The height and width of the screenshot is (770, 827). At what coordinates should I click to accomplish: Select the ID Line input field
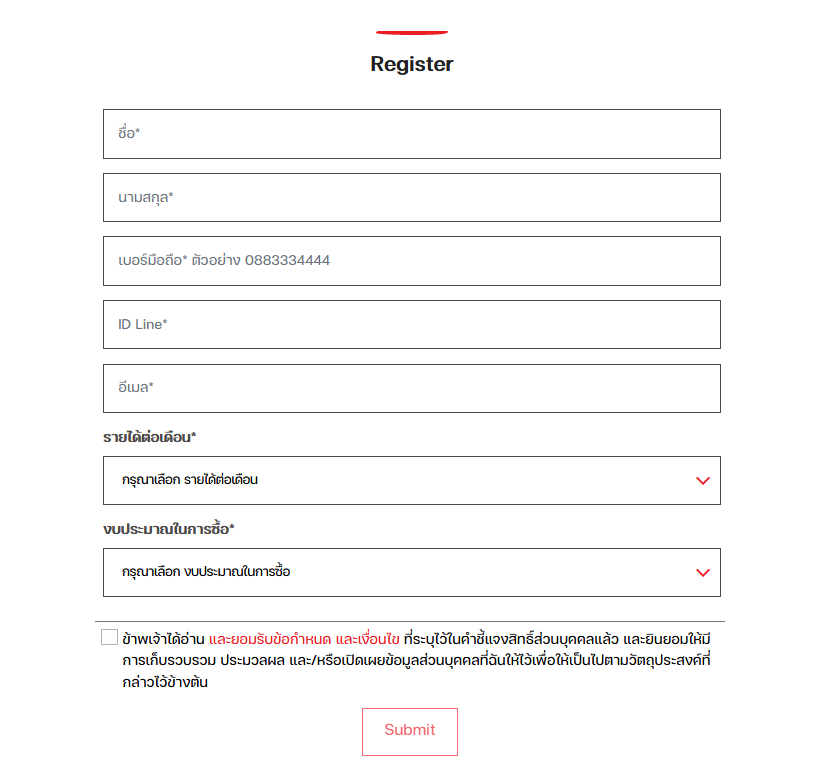tap(411, 324)
